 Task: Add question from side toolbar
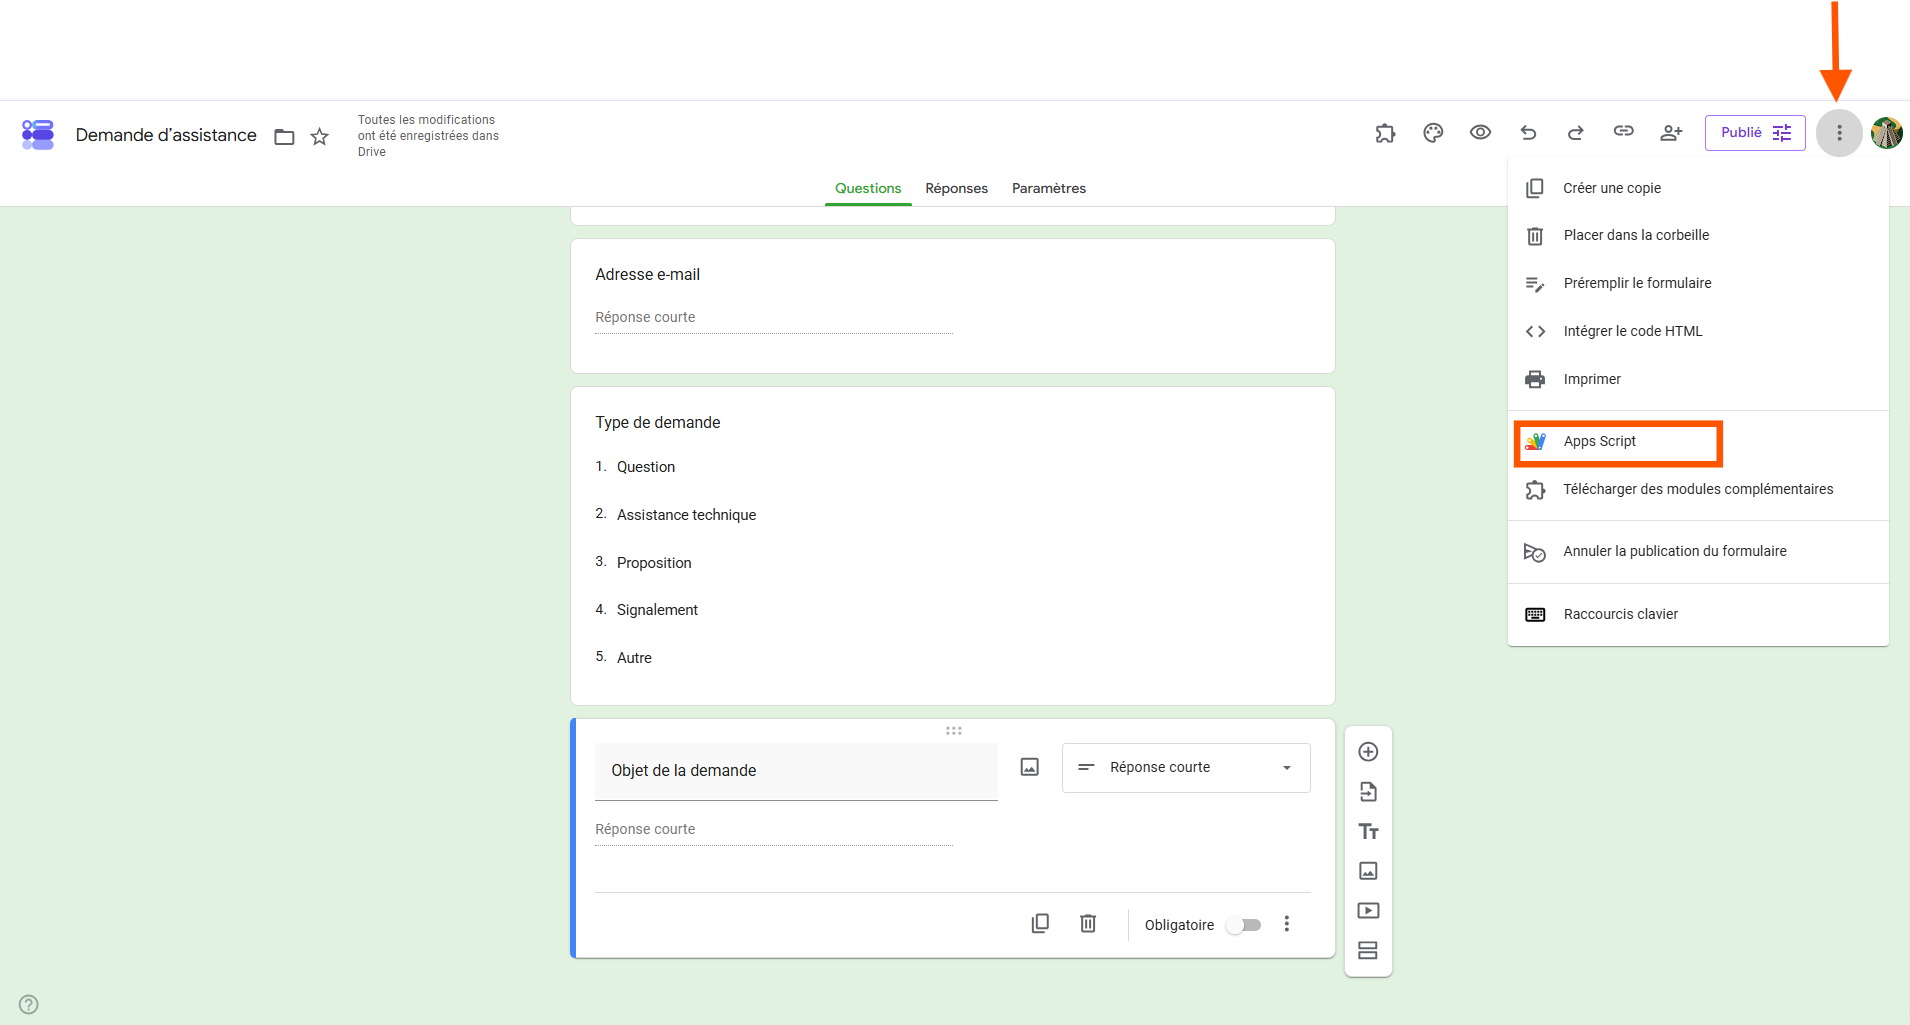pyautogui.click(x=1368, y=752)
